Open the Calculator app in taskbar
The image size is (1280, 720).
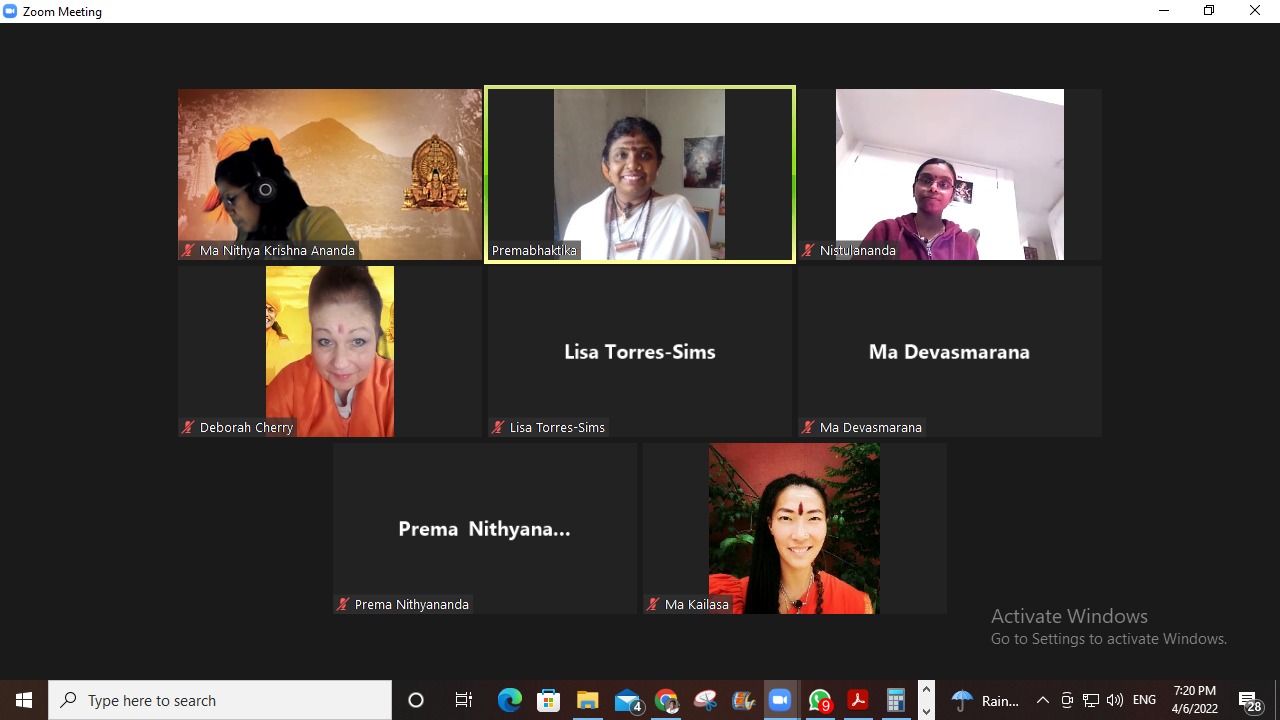[895, 700]
